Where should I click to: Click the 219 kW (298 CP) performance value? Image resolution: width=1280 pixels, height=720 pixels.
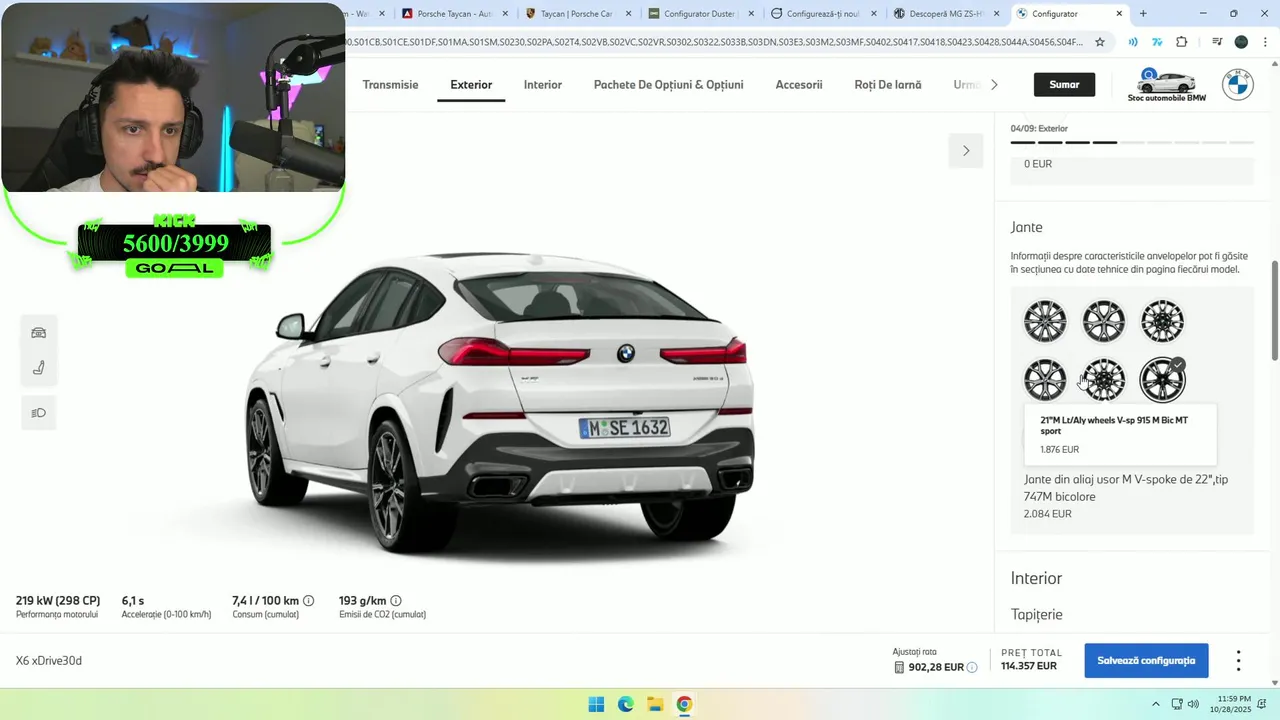58,601
